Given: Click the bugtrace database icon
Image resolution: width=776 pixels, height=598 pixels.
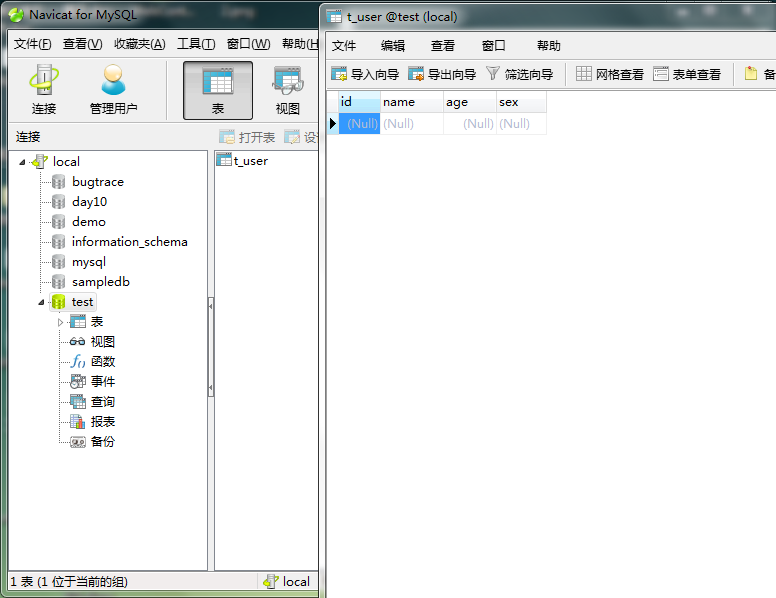Looking at the screenshot, I should pyautogui.click(x=58, y=182).
